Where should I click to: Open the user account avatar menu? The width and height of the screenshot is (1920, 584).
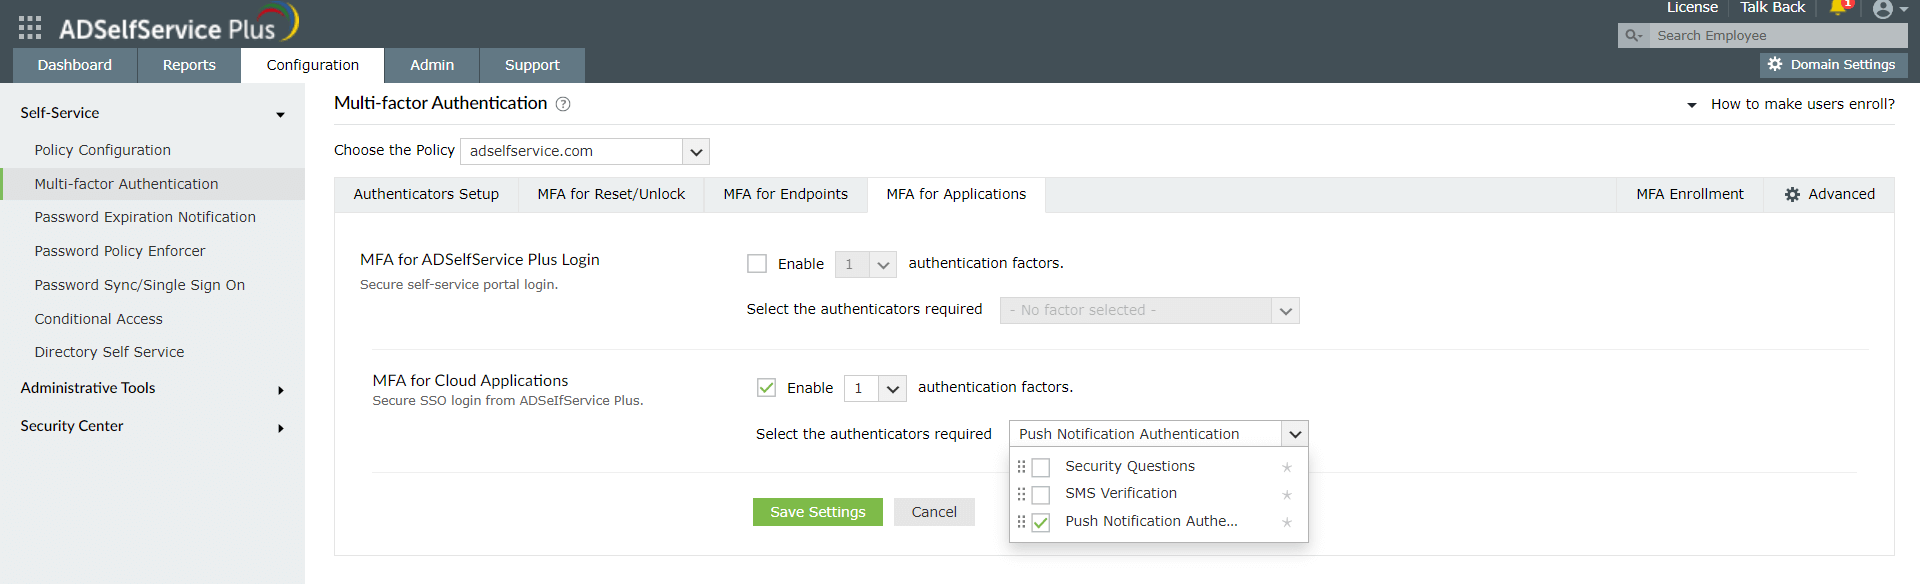click(x=1883, y=10)
